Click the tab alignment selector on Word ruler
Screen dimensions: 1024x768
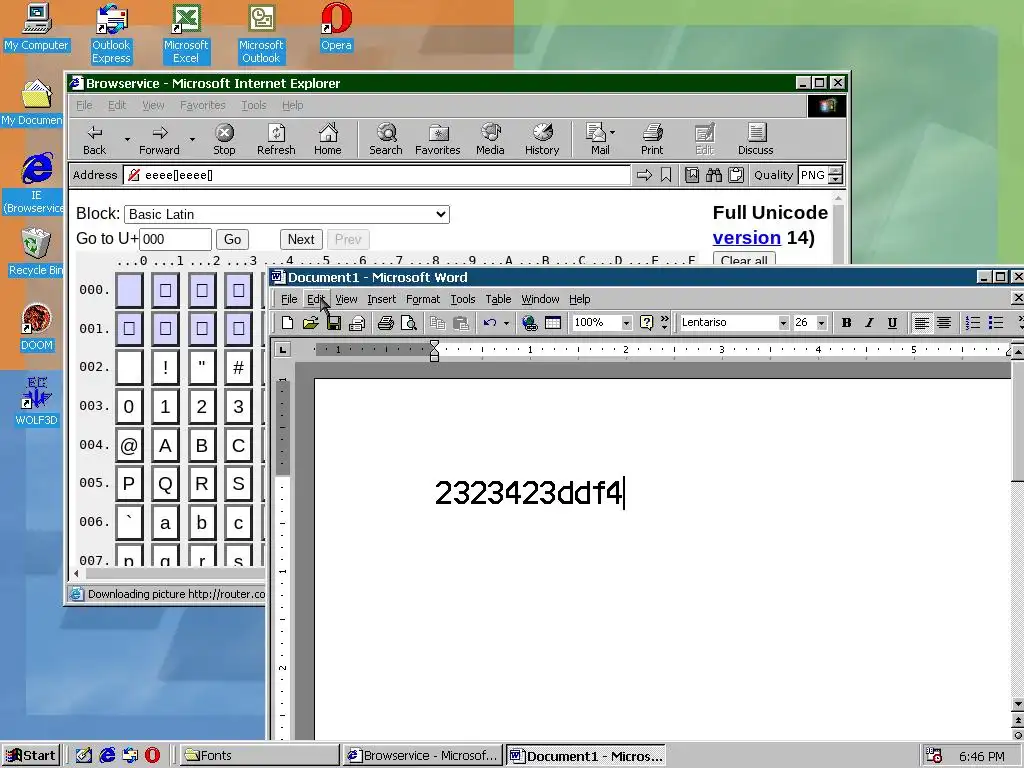tap(282, 349)
